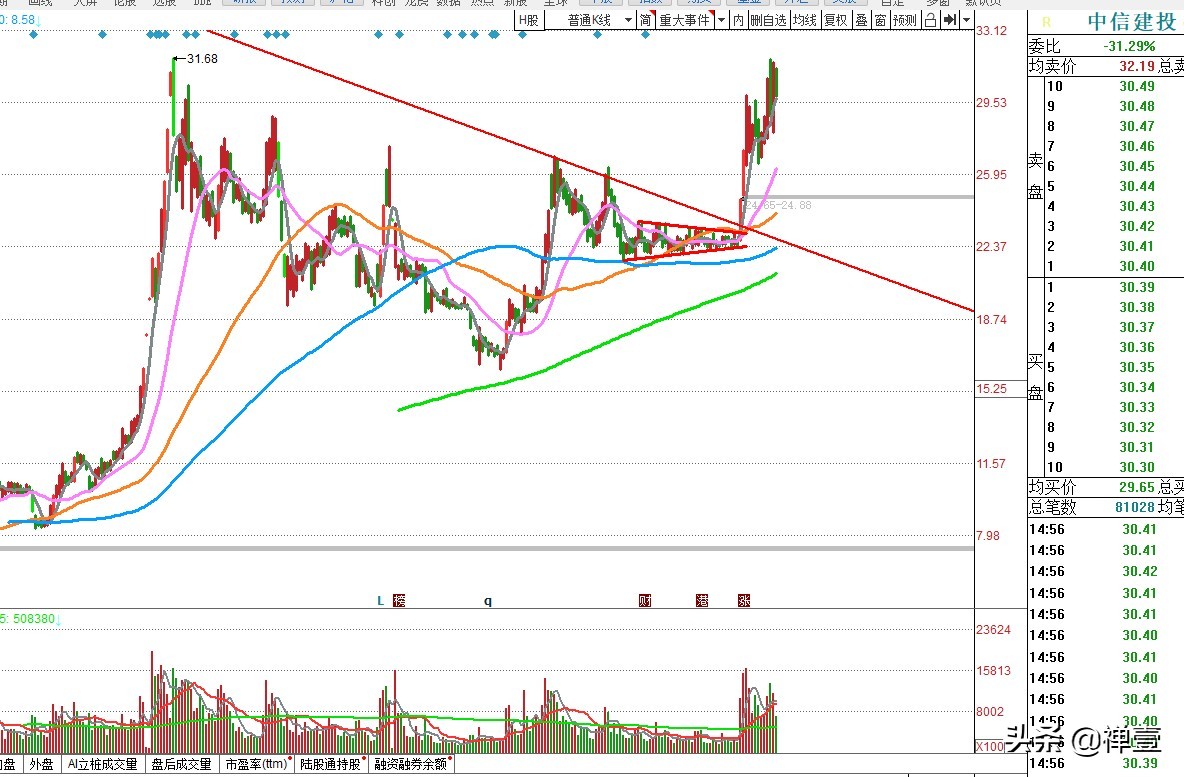The height and width of the screenshot is (777, 1184).
Task: Select the 市盈率(ttm) indicator tab
Action: pyautogui.click(x=257, y=764)
